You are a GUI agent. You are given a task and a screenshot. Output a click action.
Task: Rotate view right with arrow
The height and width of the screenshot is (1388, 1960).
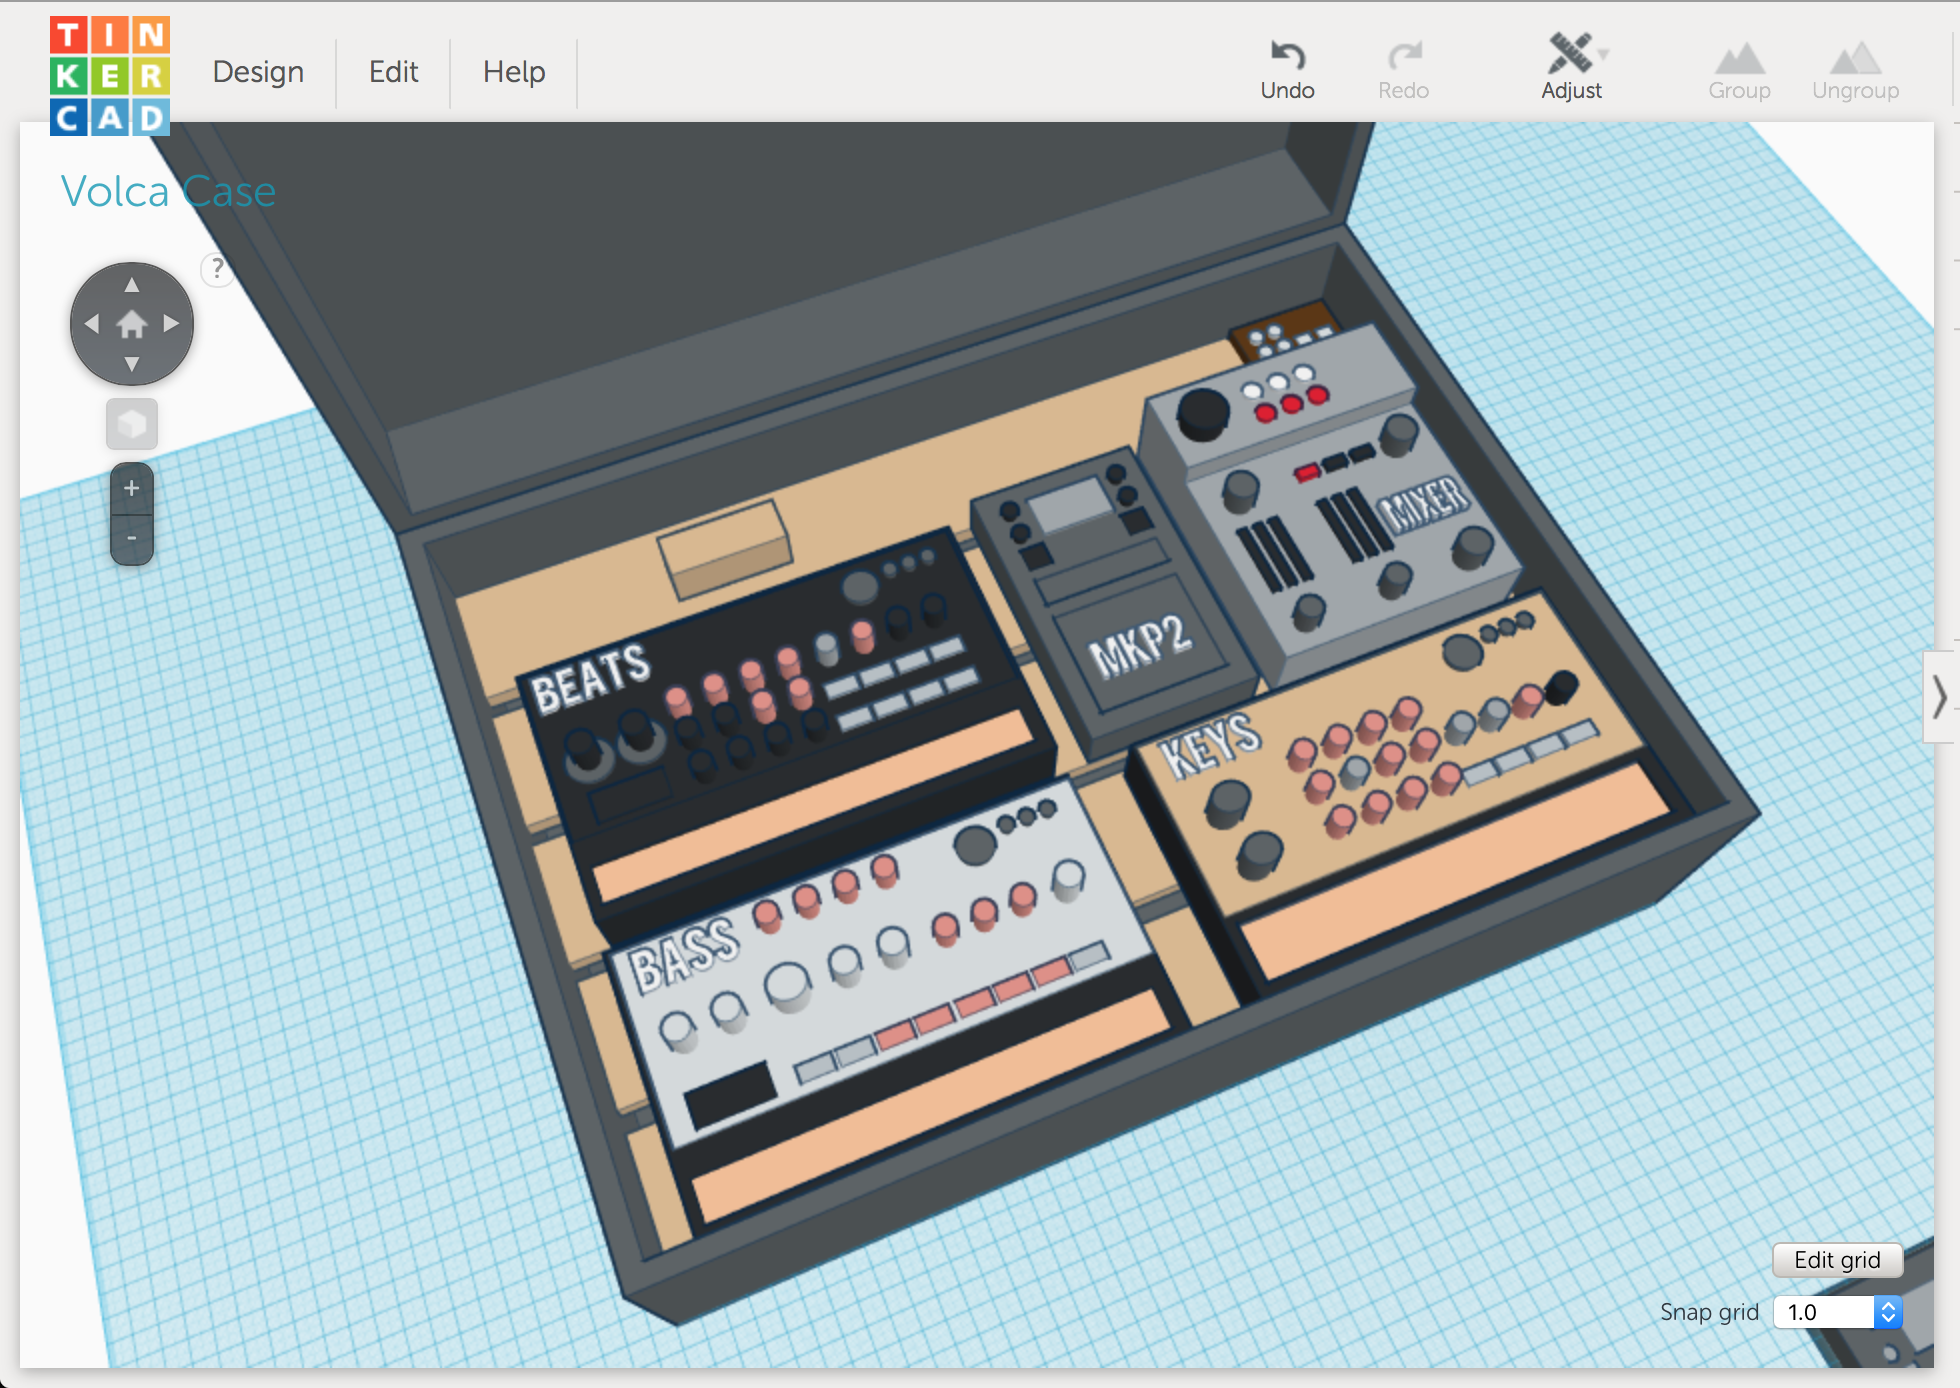click(171, 324)
